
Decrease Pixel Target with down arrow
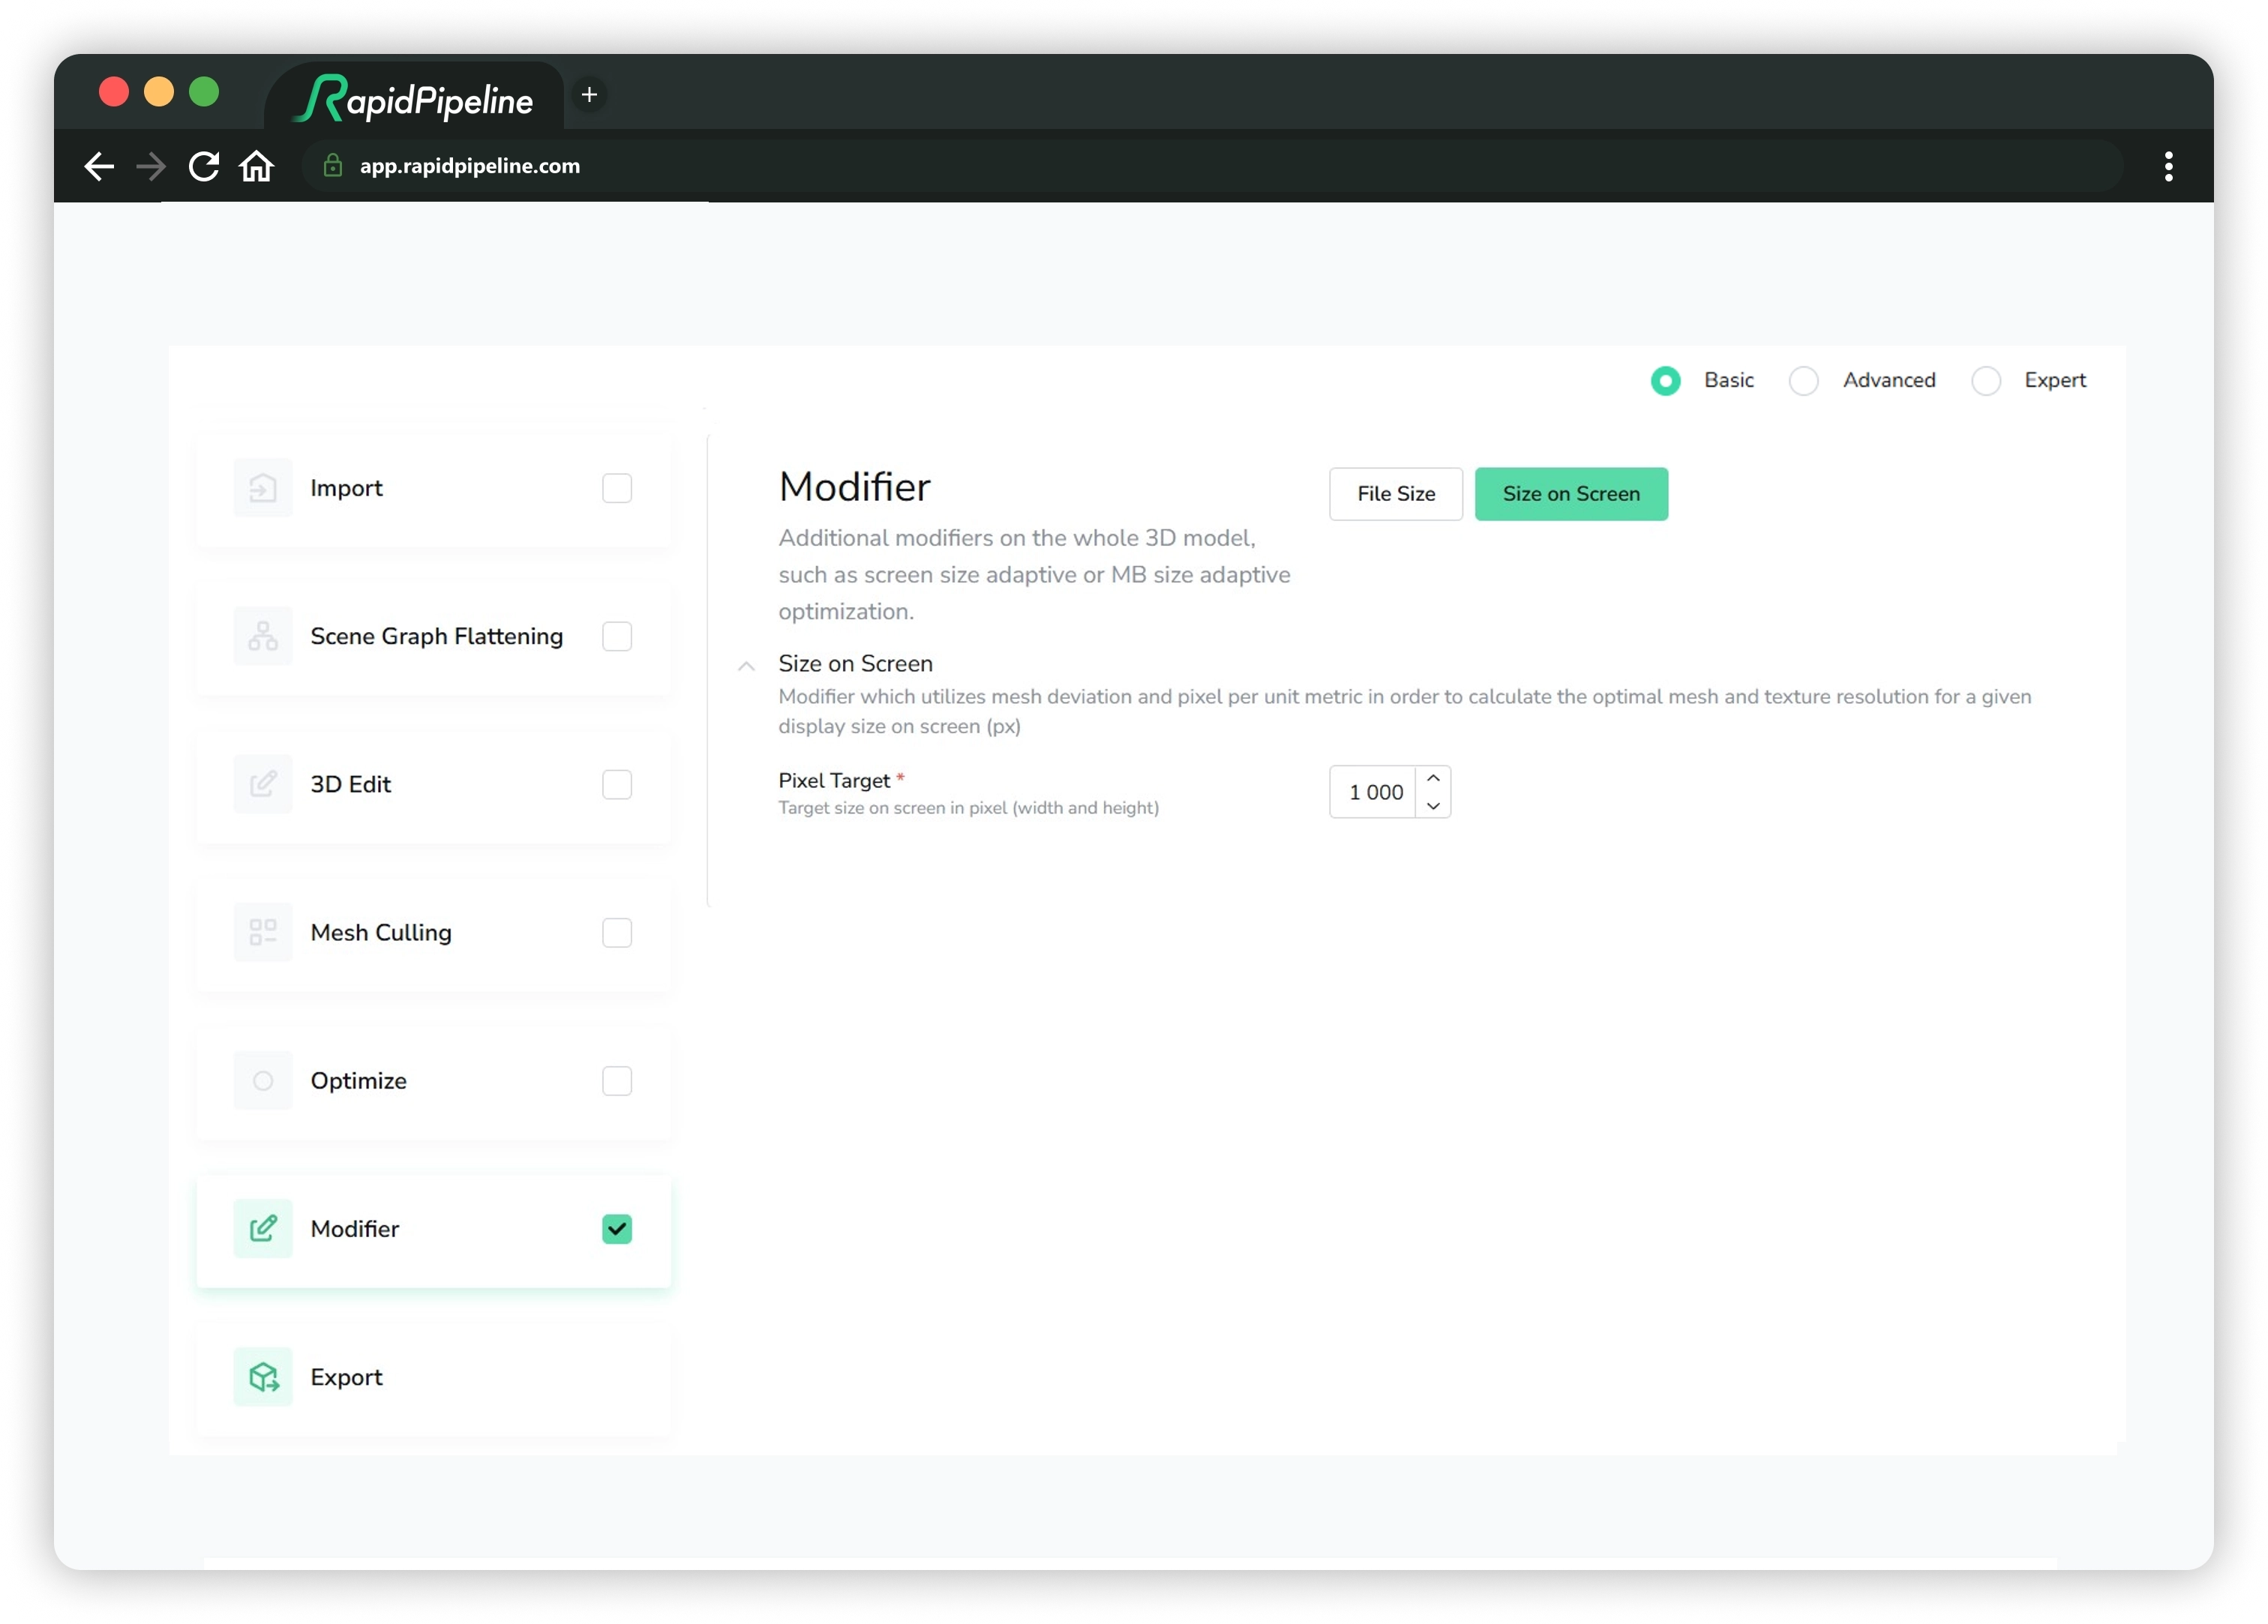point(1433,806)
